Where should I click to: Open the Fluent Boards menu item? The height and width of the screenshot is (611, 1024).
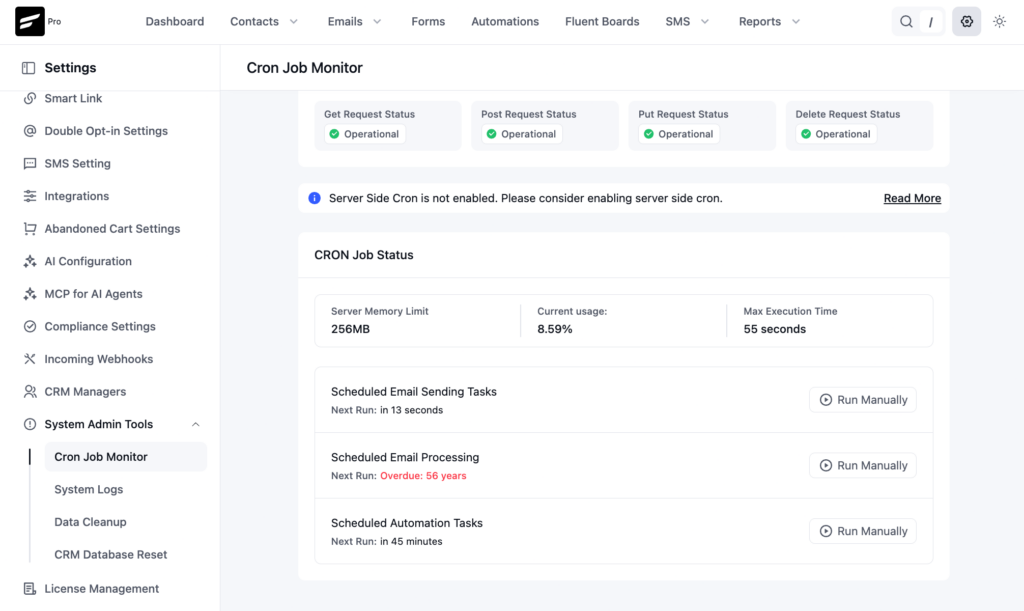point(602,22)
